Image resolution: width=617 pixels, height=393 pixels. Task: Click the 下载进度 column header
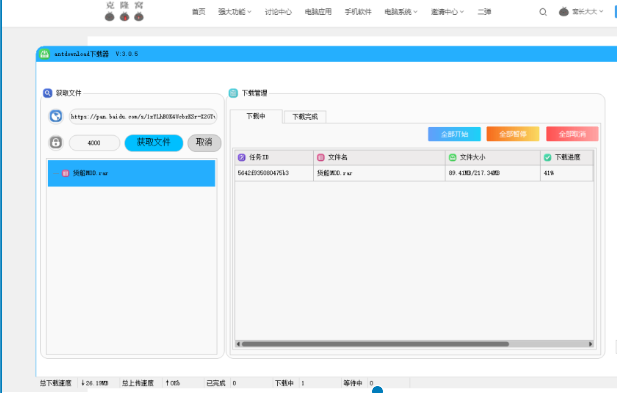pos(567,157)
